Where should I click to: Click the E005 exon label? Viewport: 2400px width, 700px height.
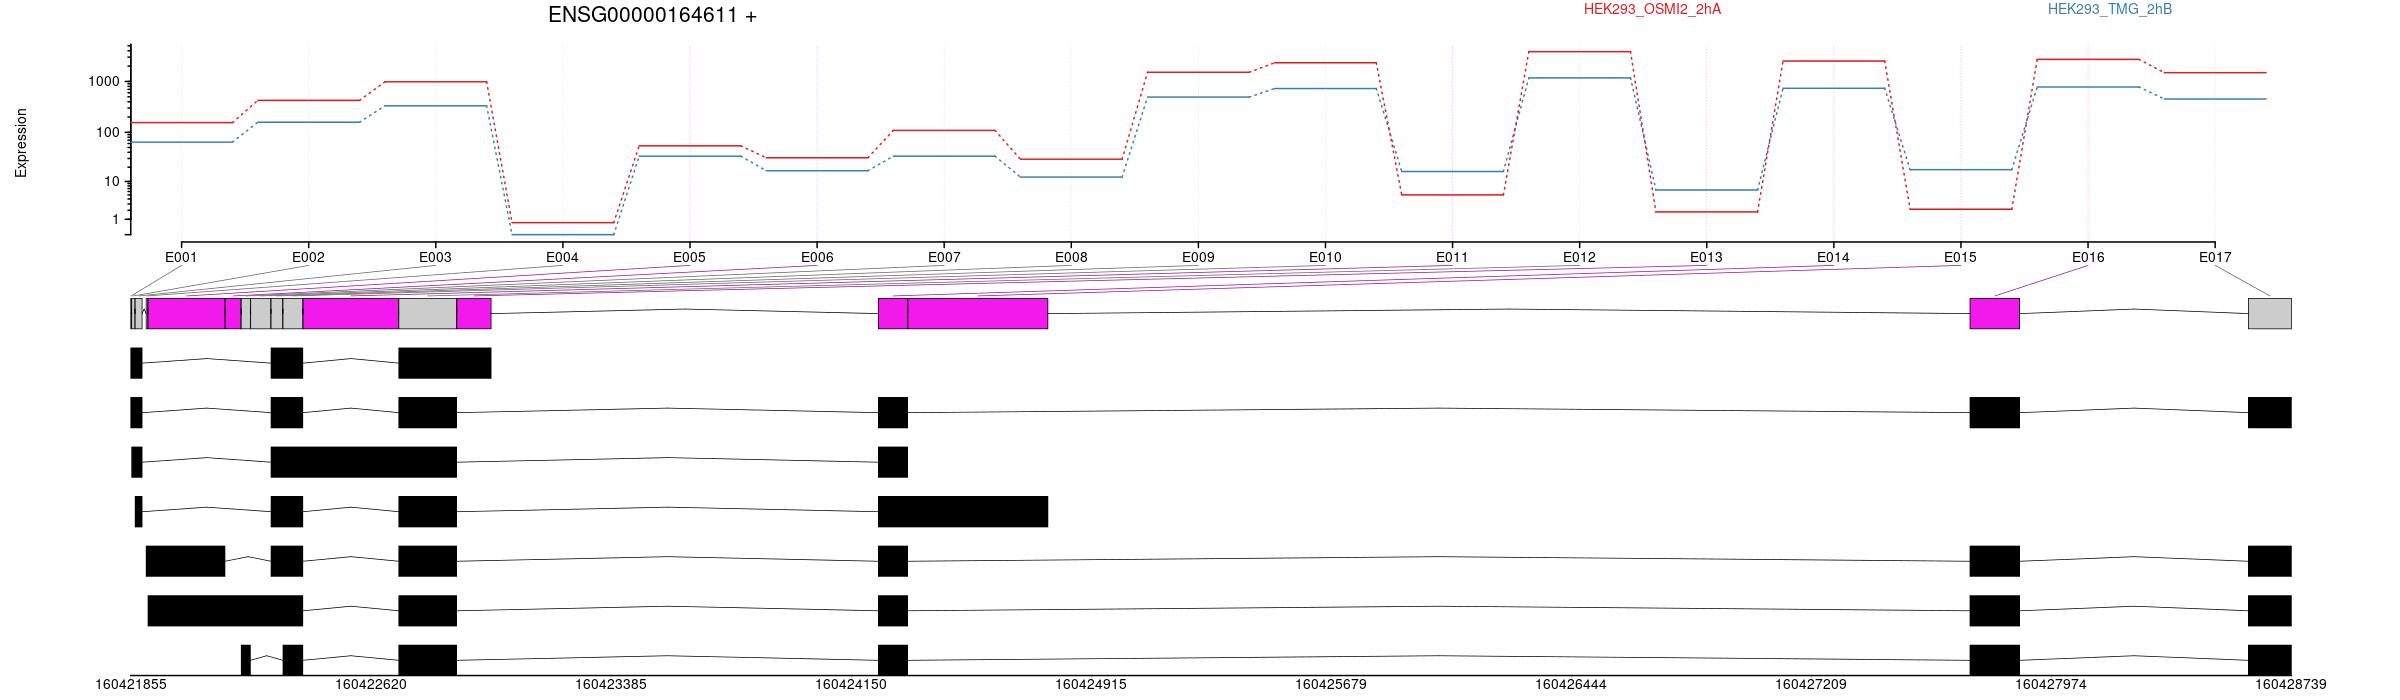point(689,257)
